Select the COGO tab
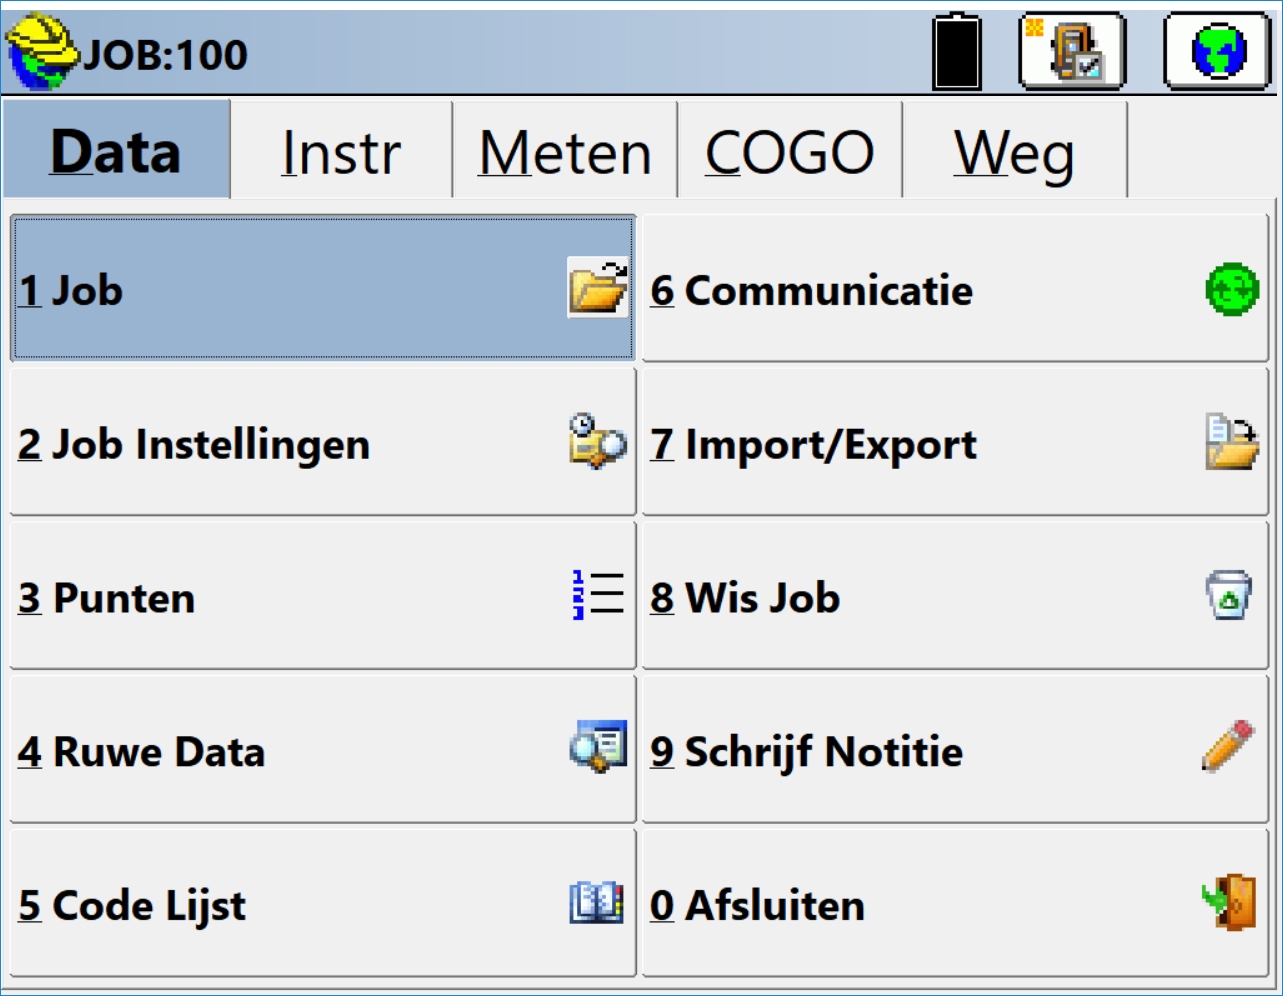Image resolution: width=1283 pixels, height=996 pixels. pyautogui.click(x=790, y=152)
